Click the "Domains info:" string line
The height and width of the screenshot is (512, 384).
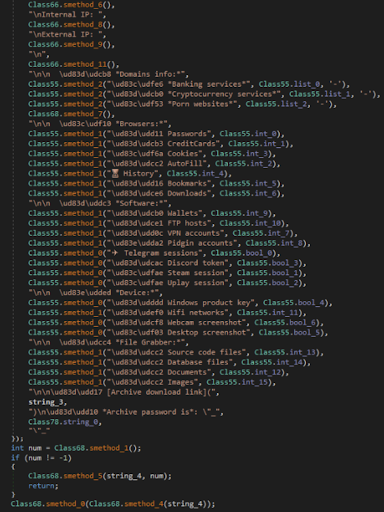pyautogui.click(x=109, y=74)
